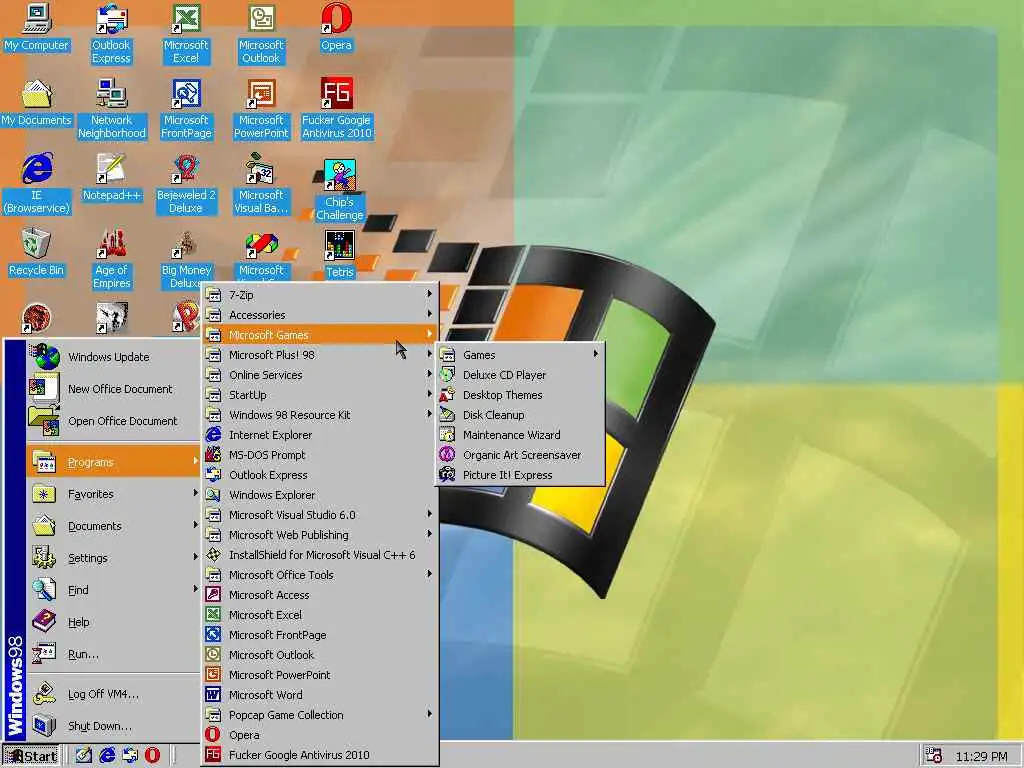Expand the Accessories program group

(319, 315)
